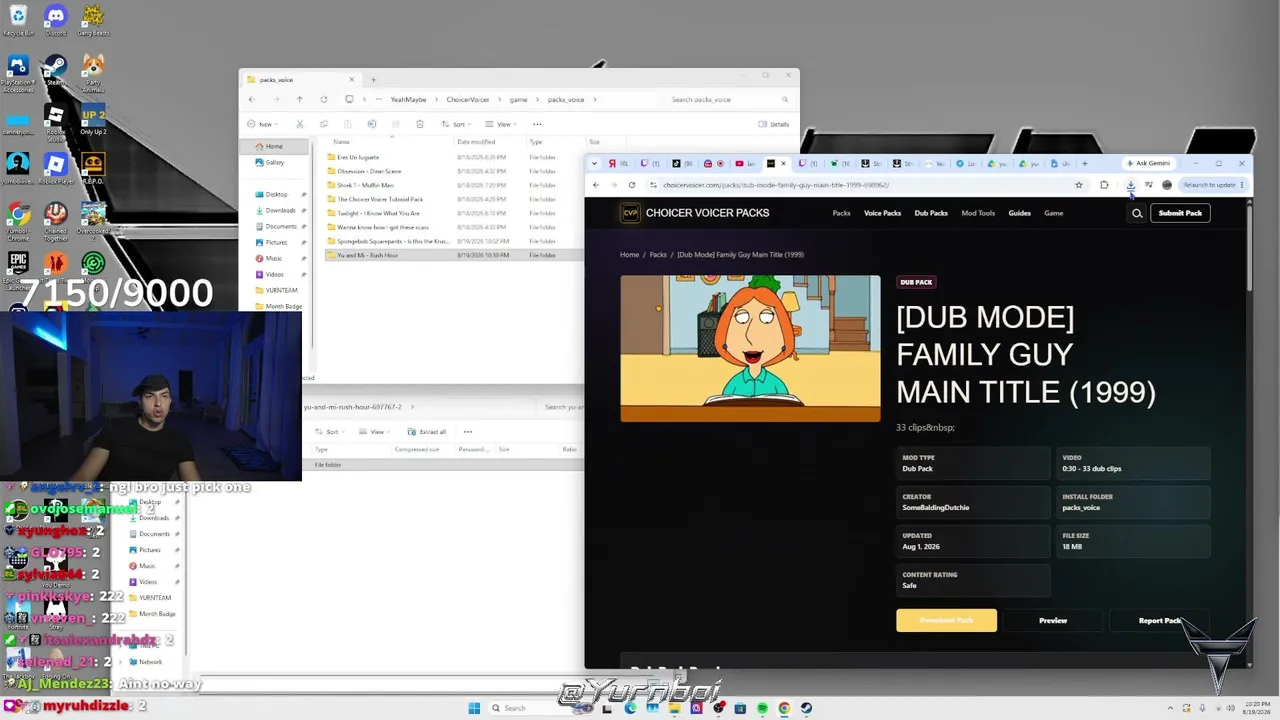Toggle the Details pane in File Explorer

pos(774,124)
